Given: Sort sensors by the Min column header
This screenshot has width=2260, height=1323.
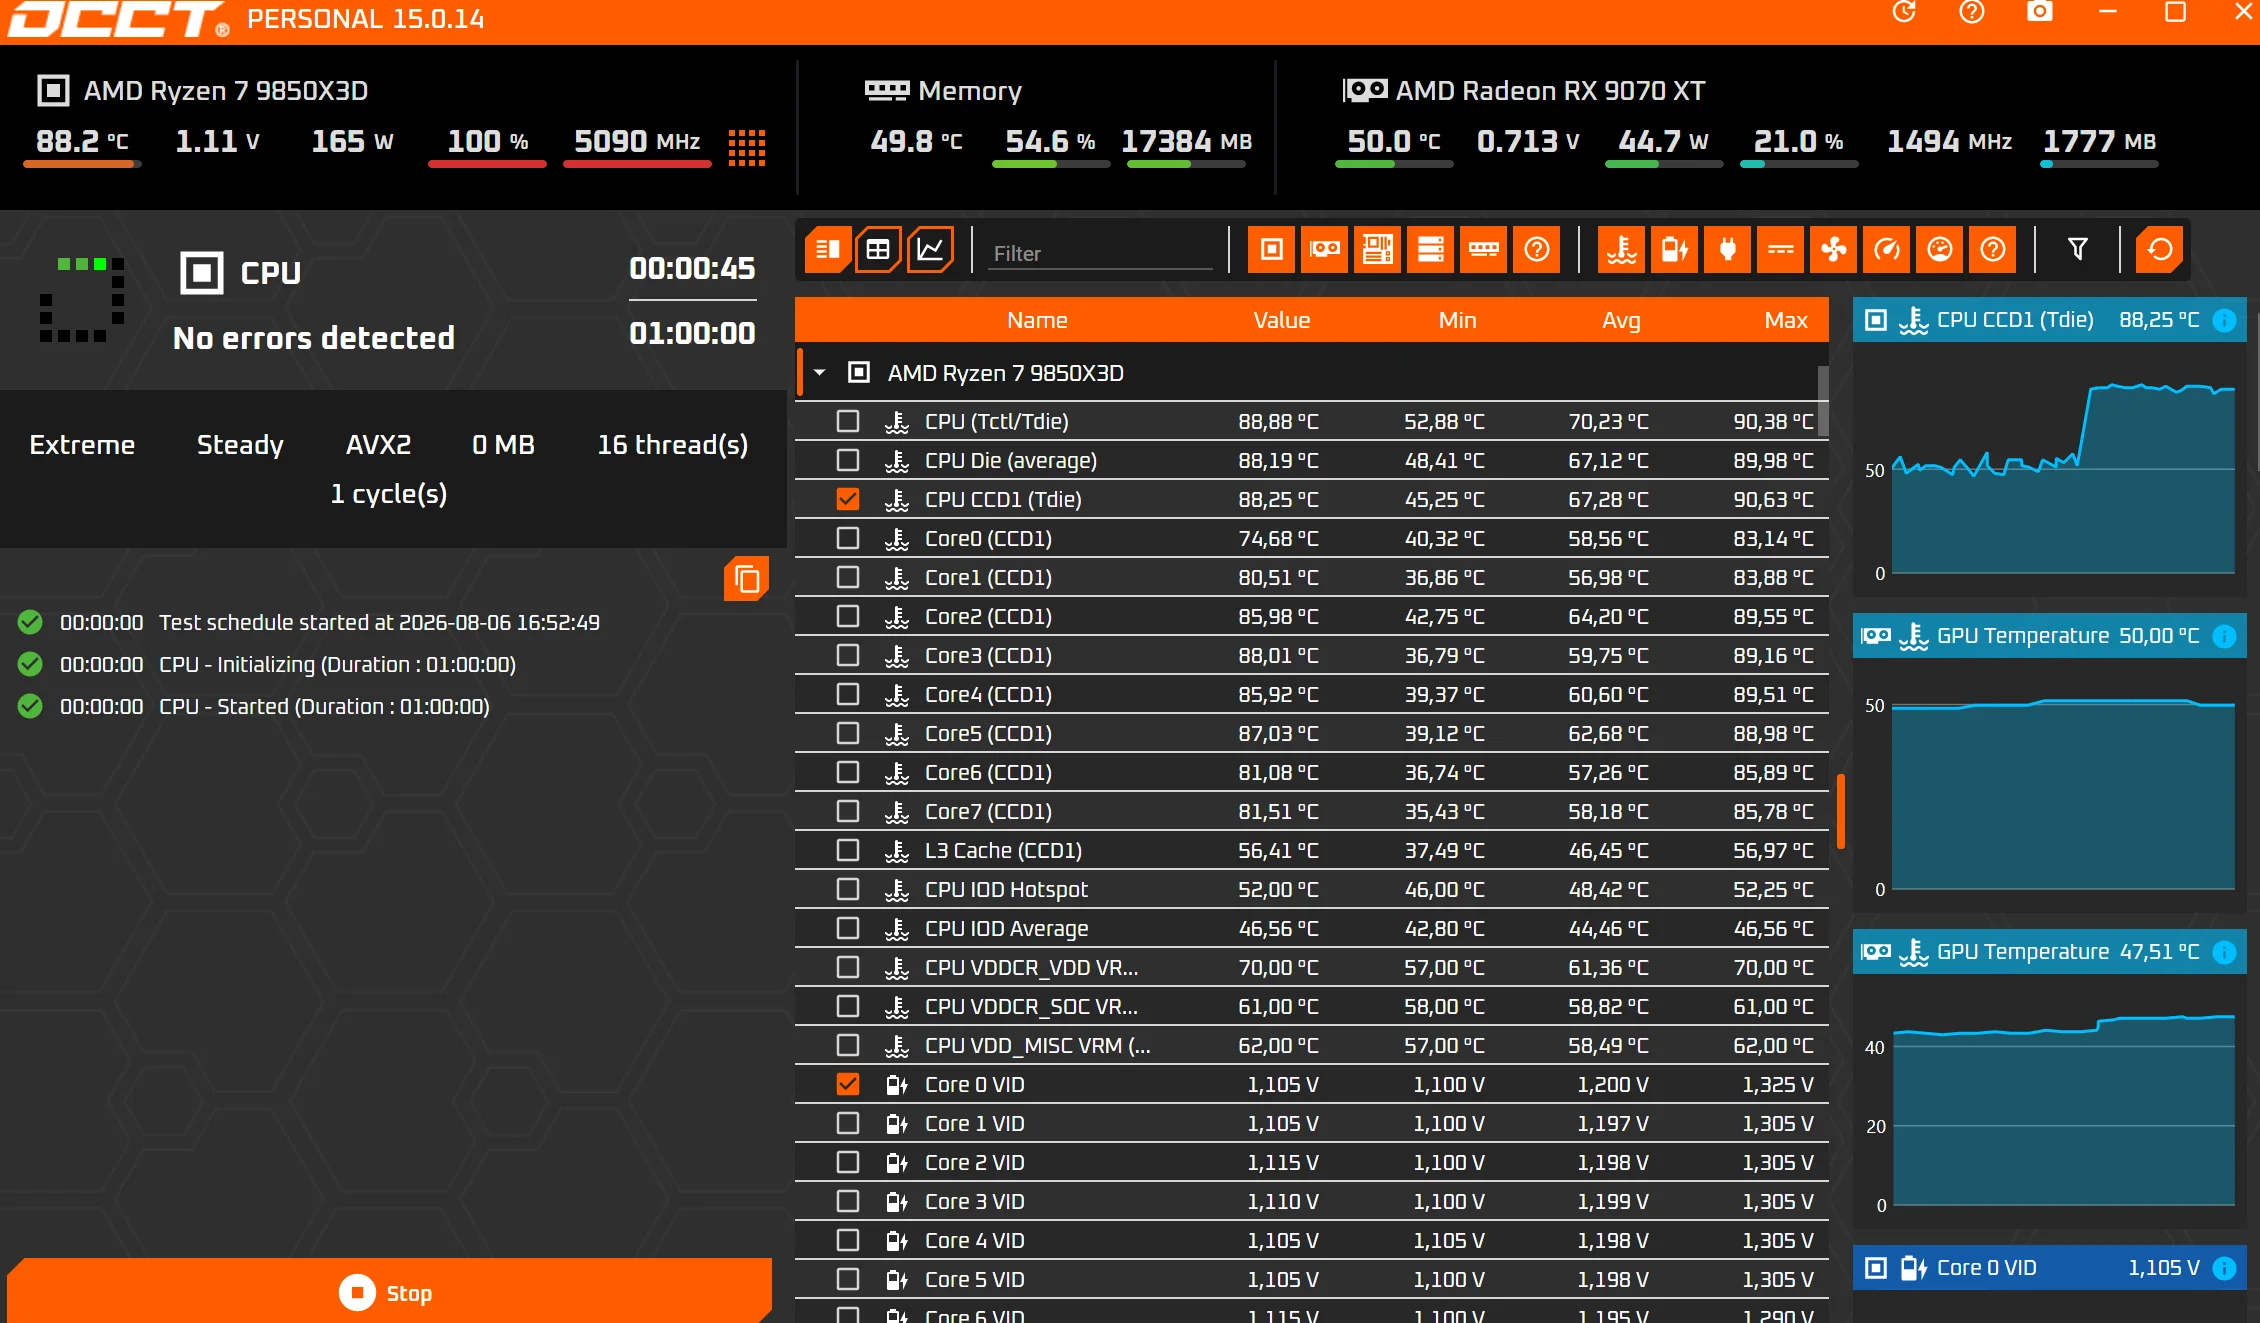Looking at the screenshot, I should [1457, 320].
